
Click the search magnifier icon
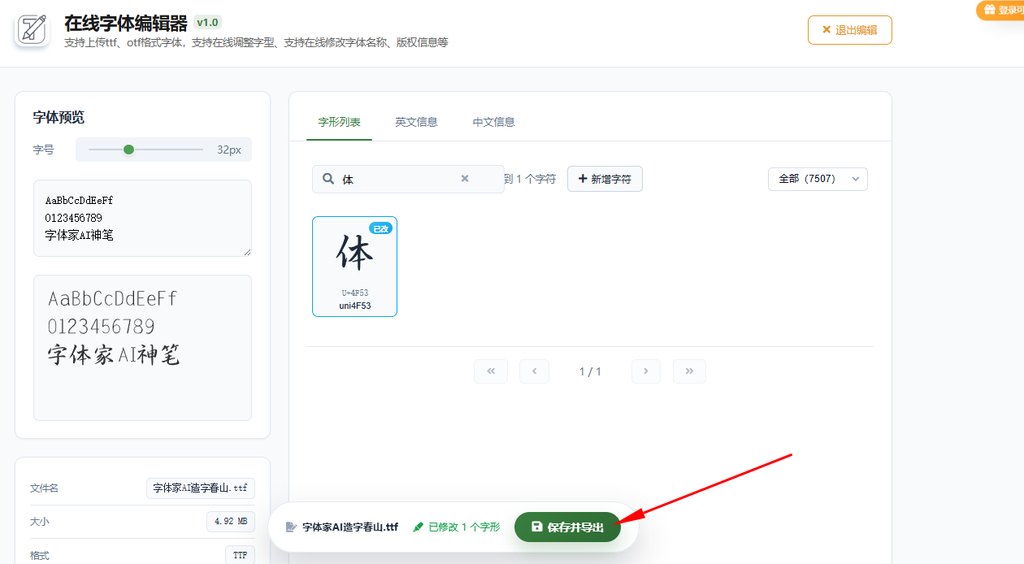coord(328,179)
